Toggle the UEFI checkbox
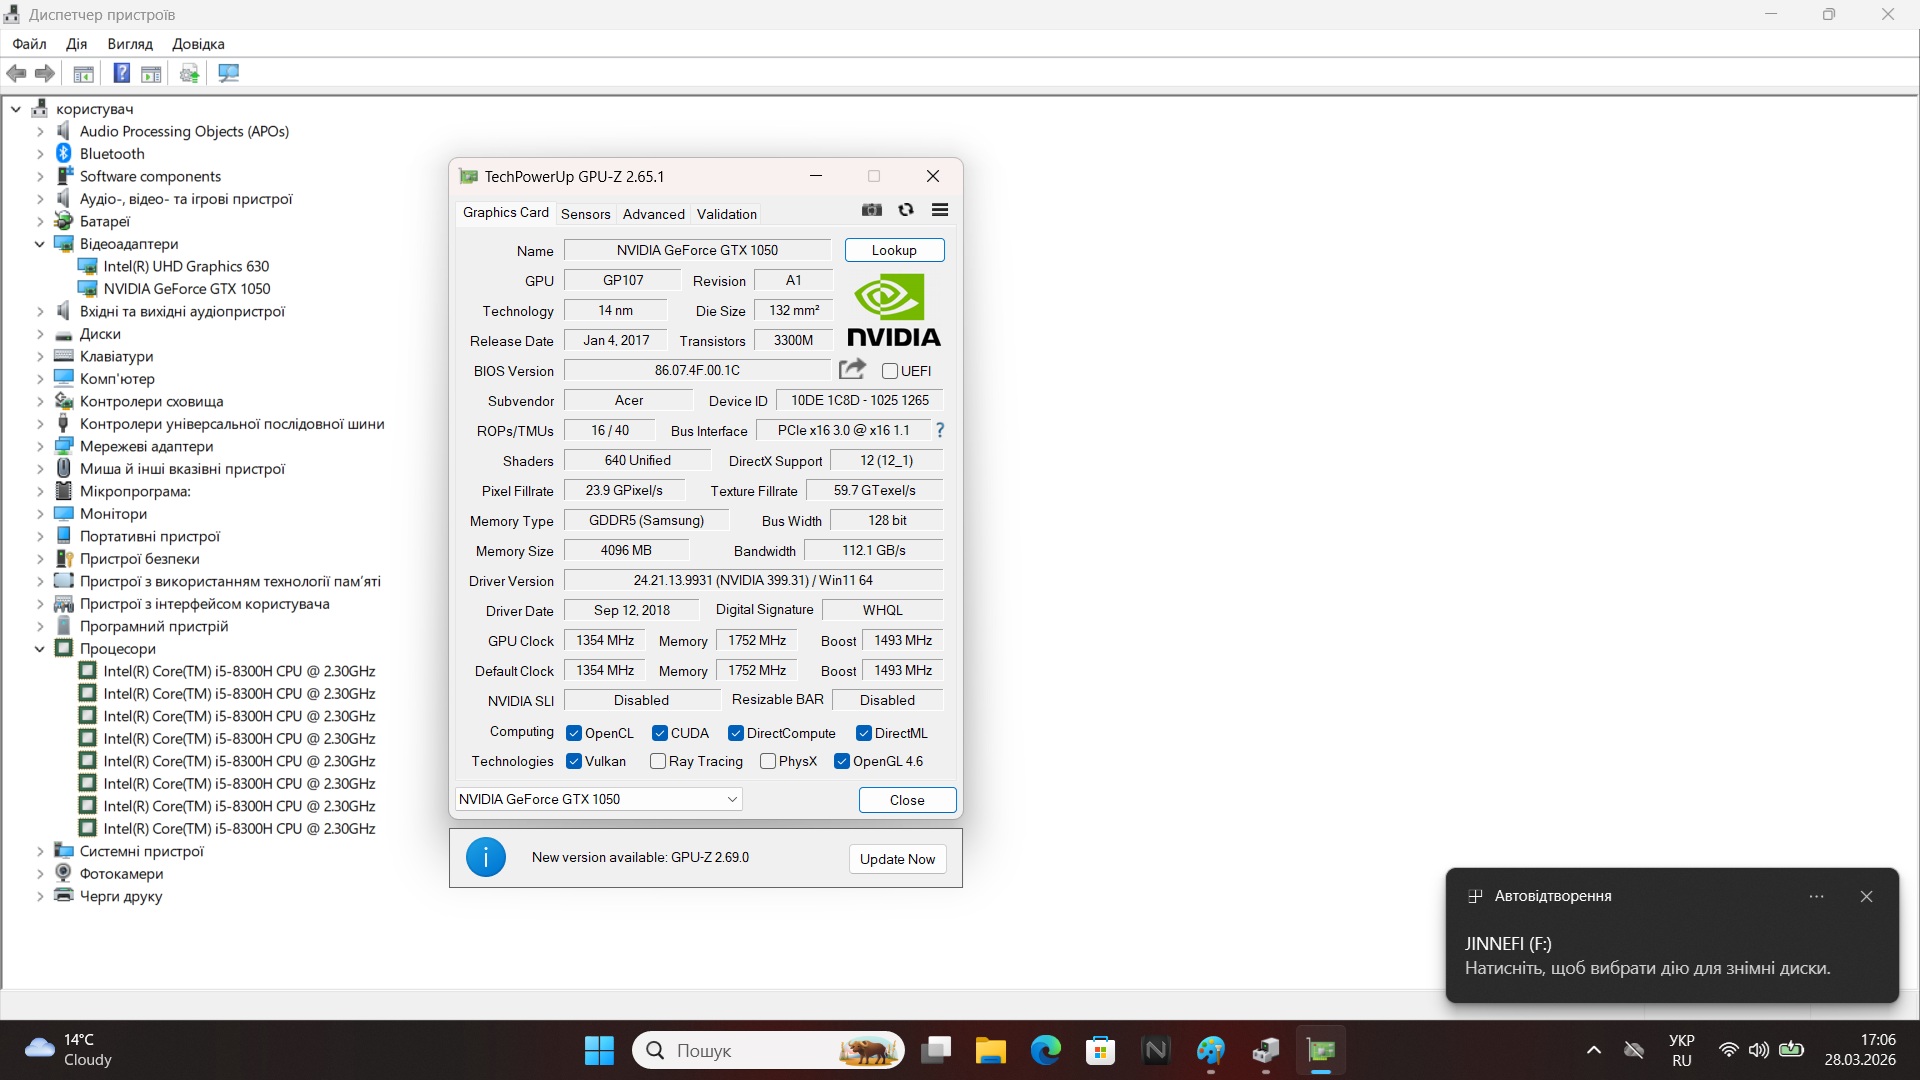This screenshot has height=1080, width=1920. (890, 371)
